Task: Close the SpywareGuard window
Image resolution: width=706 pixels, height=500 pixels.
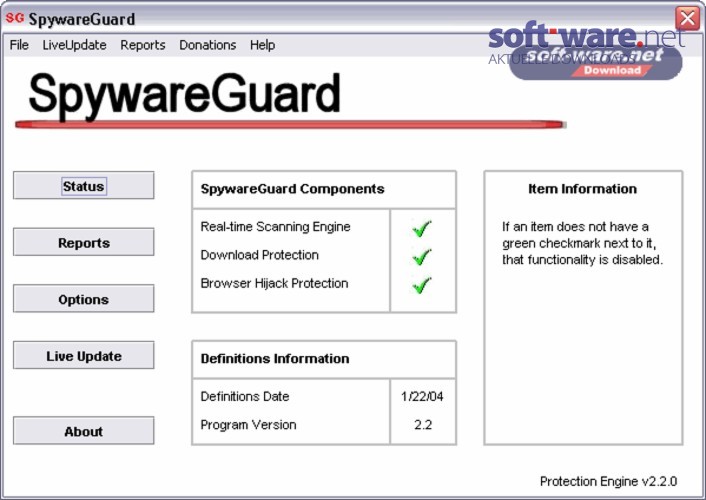Action: (687, 18)
